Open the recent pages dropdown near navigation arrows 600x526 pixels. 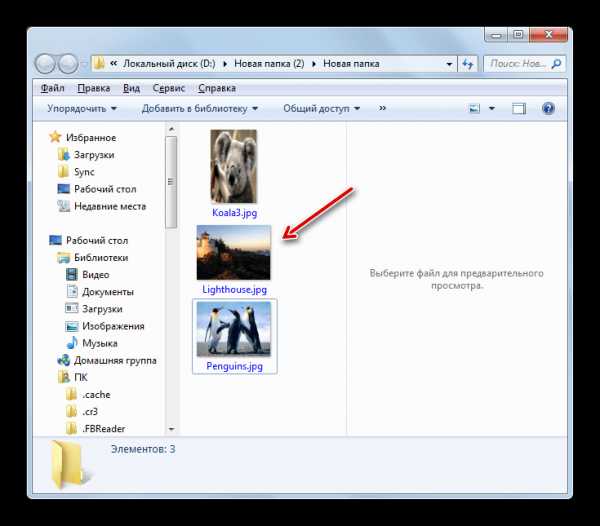(x=84, y=64)
